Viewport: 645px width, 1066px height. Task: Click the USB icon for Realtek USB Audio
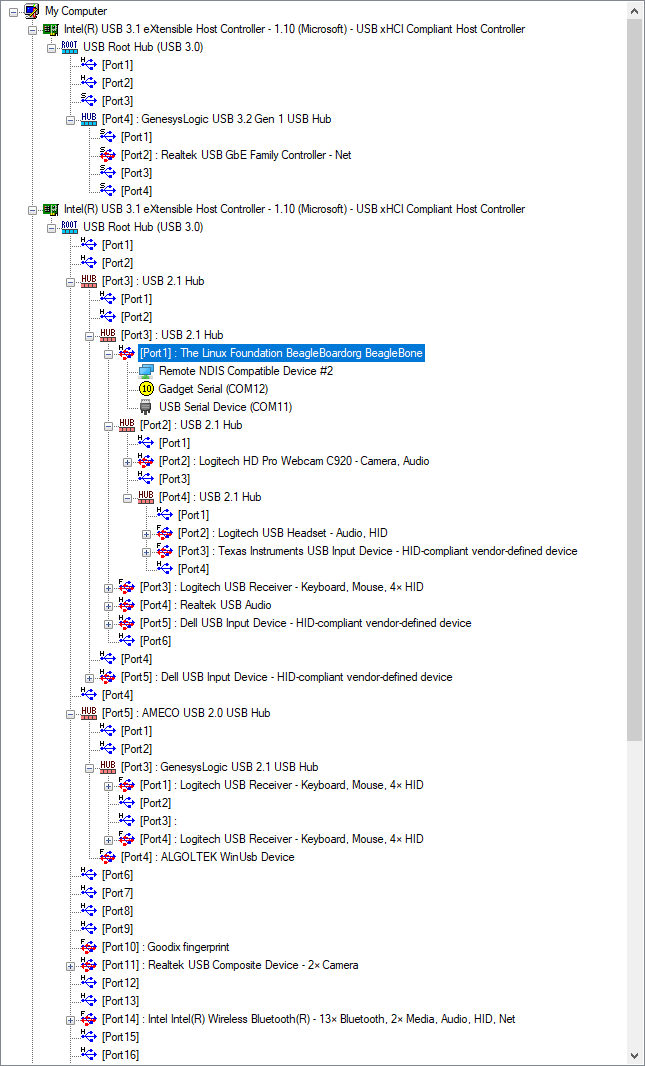click(x=126, y=605)
